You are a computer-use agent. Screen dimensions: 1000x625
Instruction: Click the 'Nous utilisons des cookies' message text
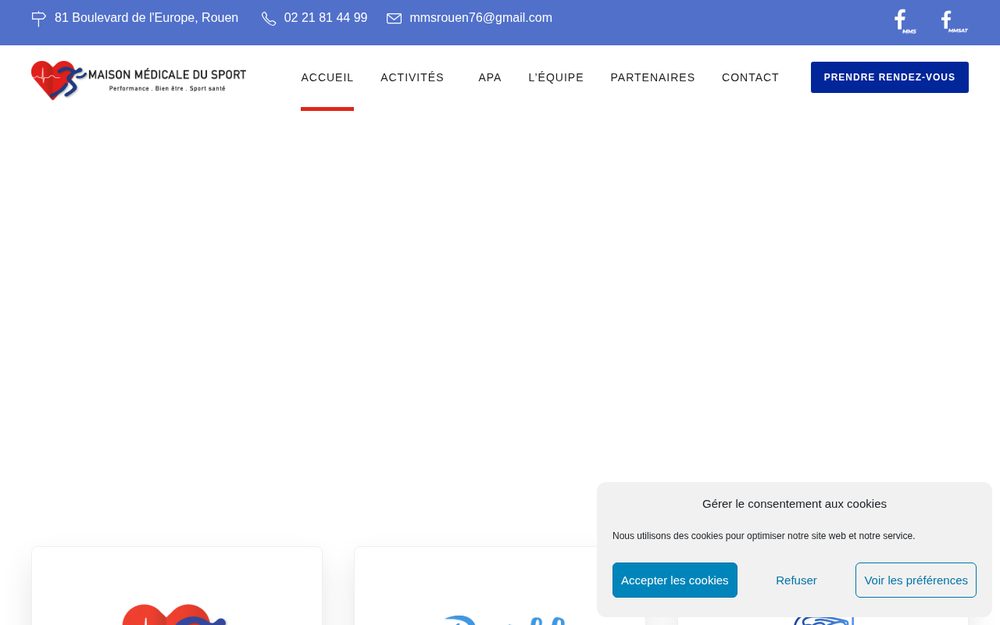tap(763, 536)
